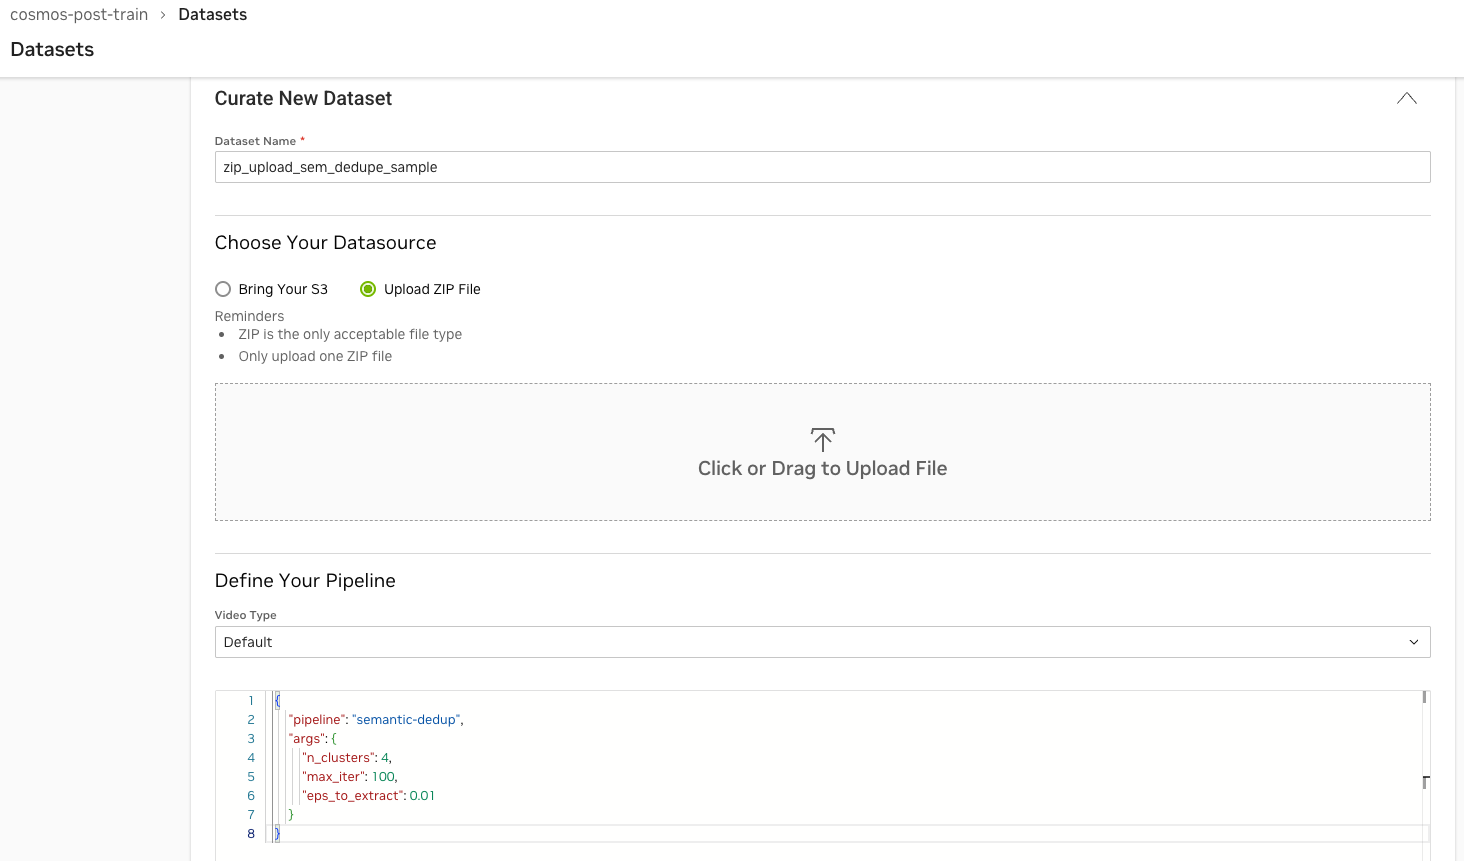The width and height of the screenshot is (1464, 861).
Task: Select the Bring Your S3 radio button
Action: point(223,289)
